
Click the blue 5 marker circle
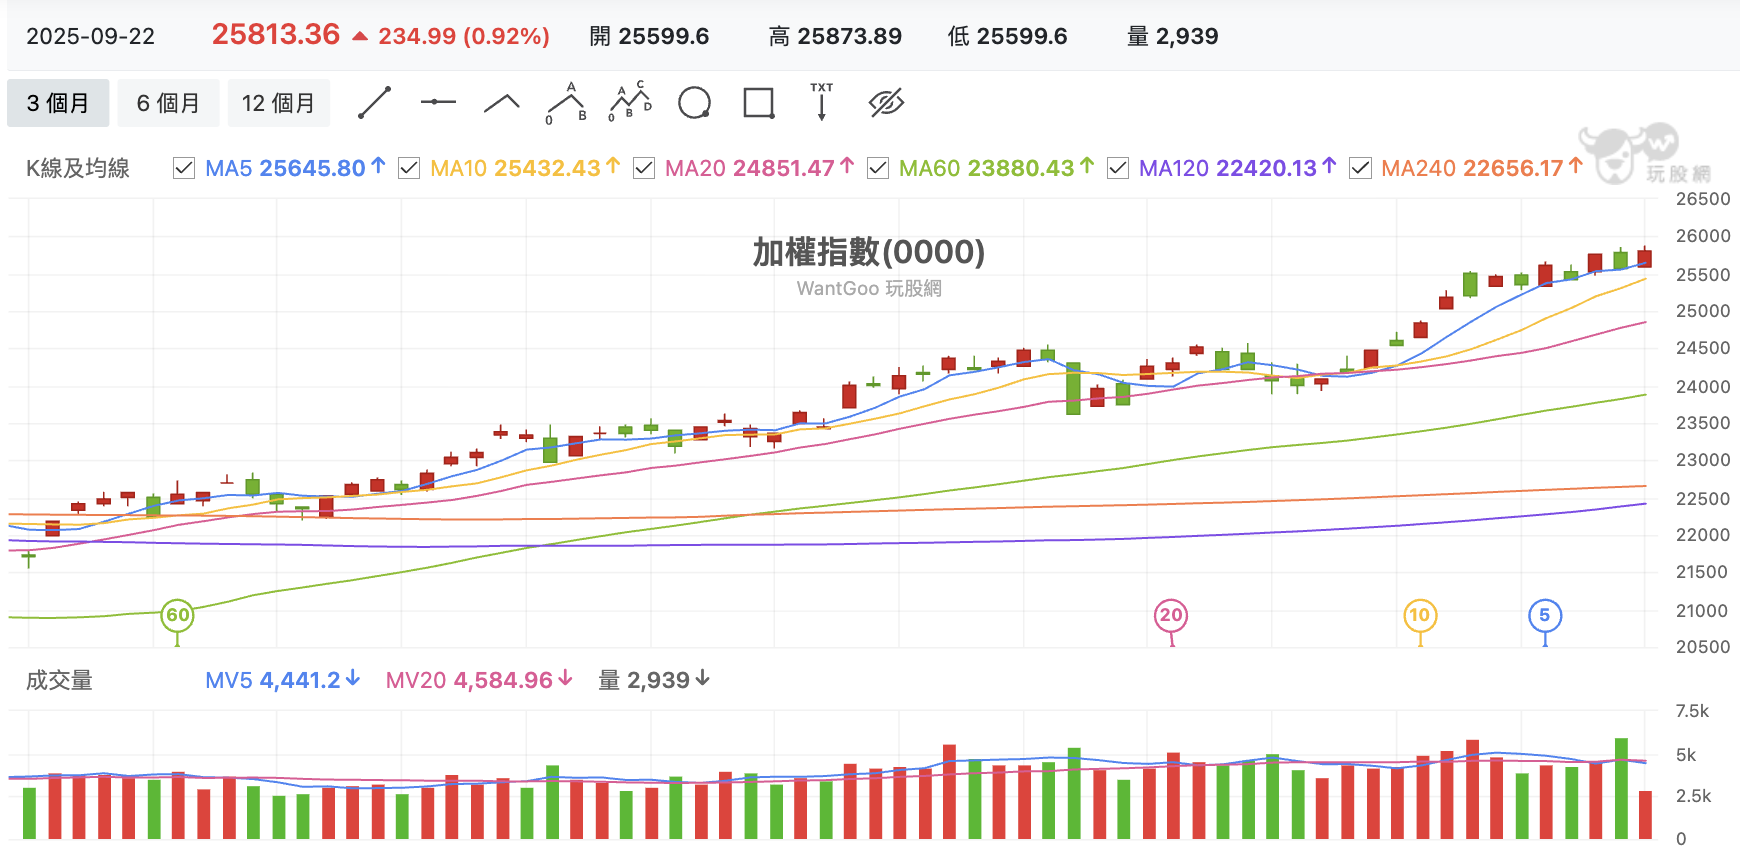click(x=1545, y=615)
